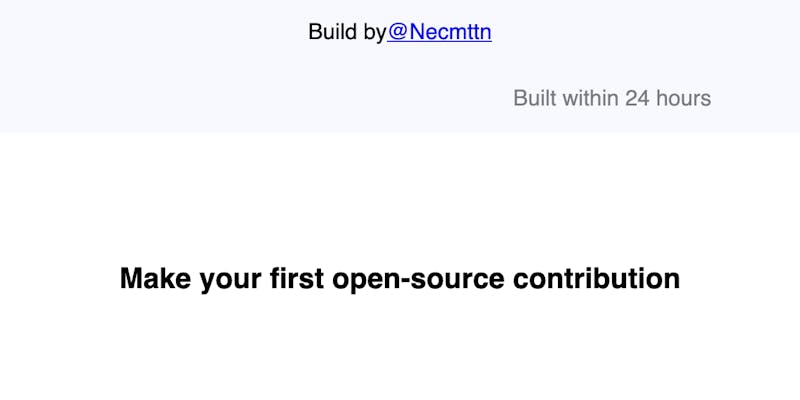This screenshot has width=800, height=400.
Task: Select the 'Built within 24 hours' tagline
Action: 612,98
